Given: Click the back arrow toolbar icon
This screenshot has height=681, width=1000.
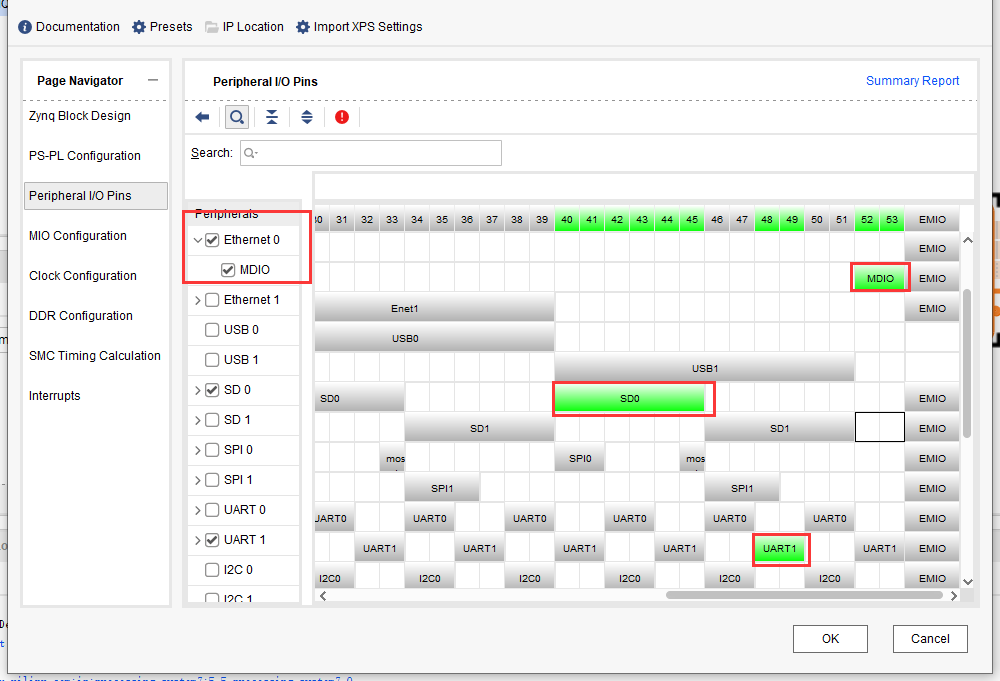Looking at the screenshot, I should (202, 117).
